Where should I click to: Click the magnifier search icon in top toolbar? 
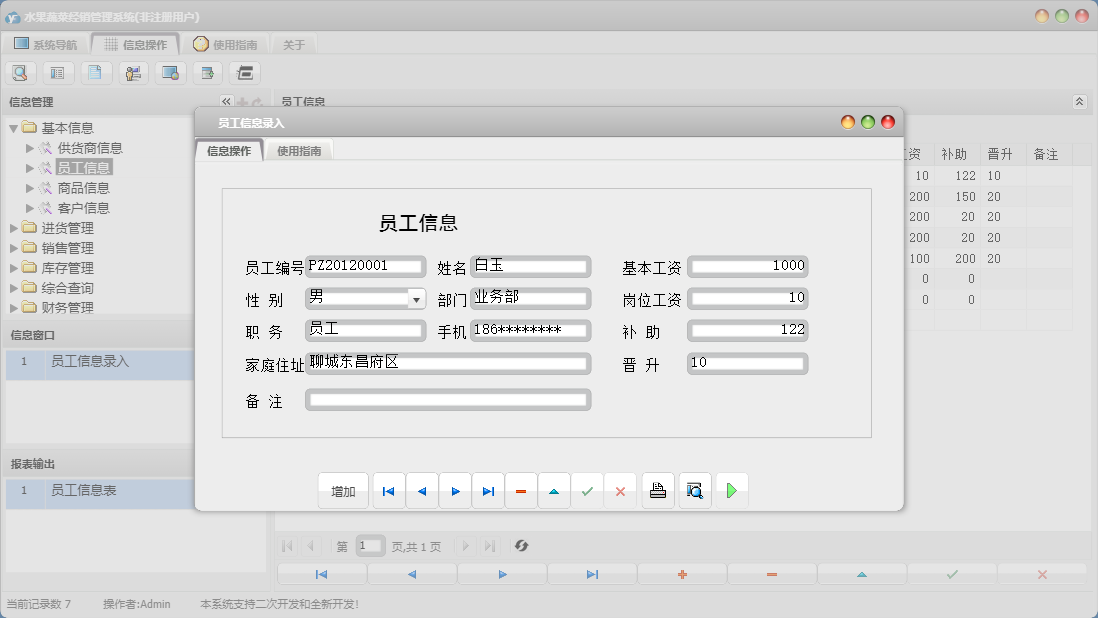[21, 72]
